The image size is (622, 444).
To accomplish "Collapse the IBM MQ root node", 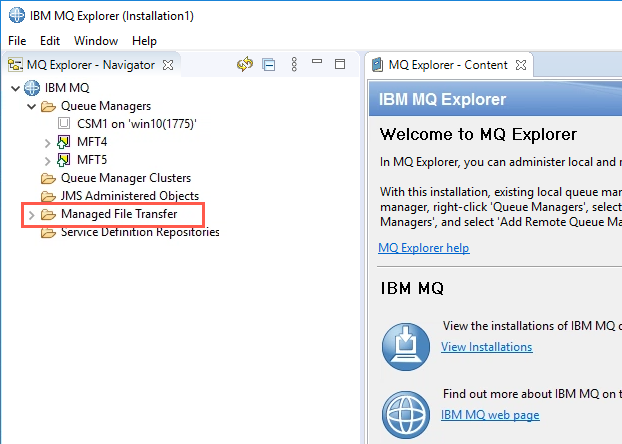I will (x=15, y=88).
